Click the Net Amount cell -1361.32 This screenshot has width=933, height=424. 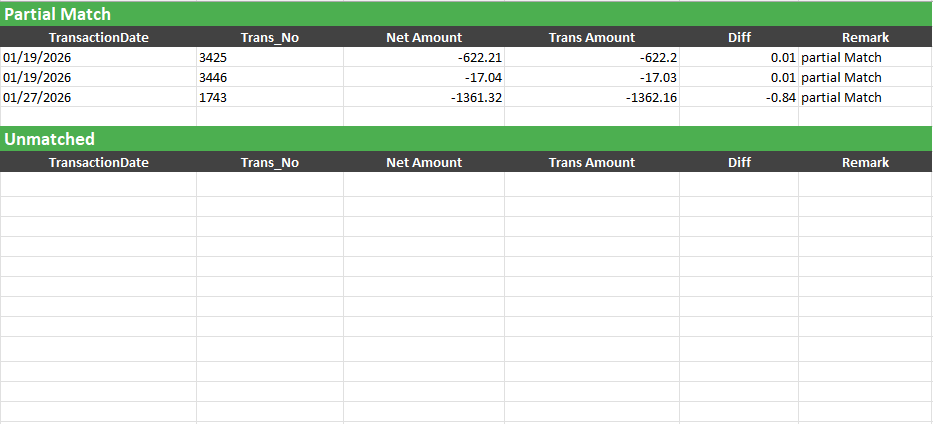424,98
